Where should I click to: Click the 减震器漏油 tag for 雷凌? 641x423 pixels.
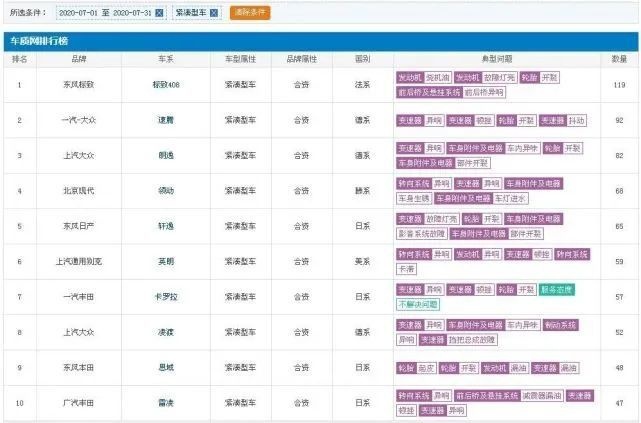click(542, 396)
